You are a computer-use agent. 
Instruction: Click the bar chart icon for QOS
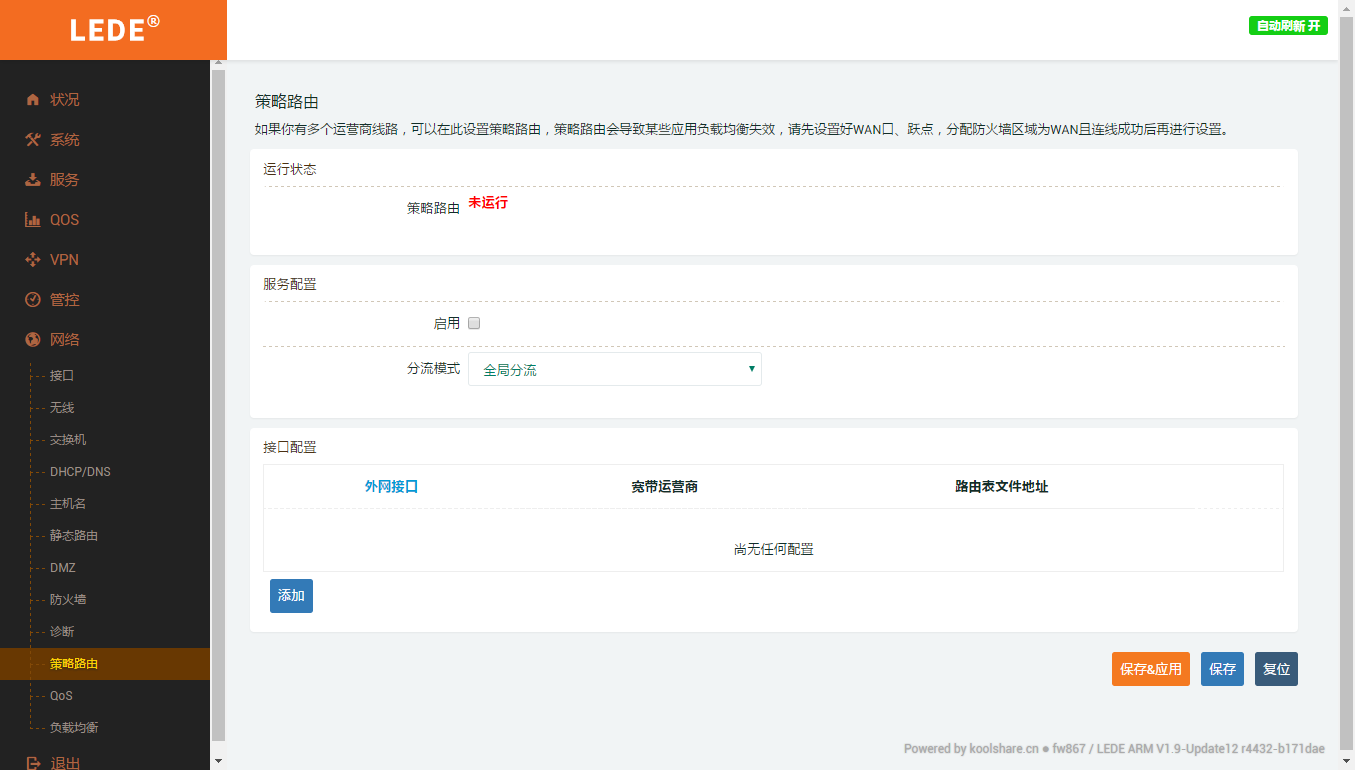point(33,220)
